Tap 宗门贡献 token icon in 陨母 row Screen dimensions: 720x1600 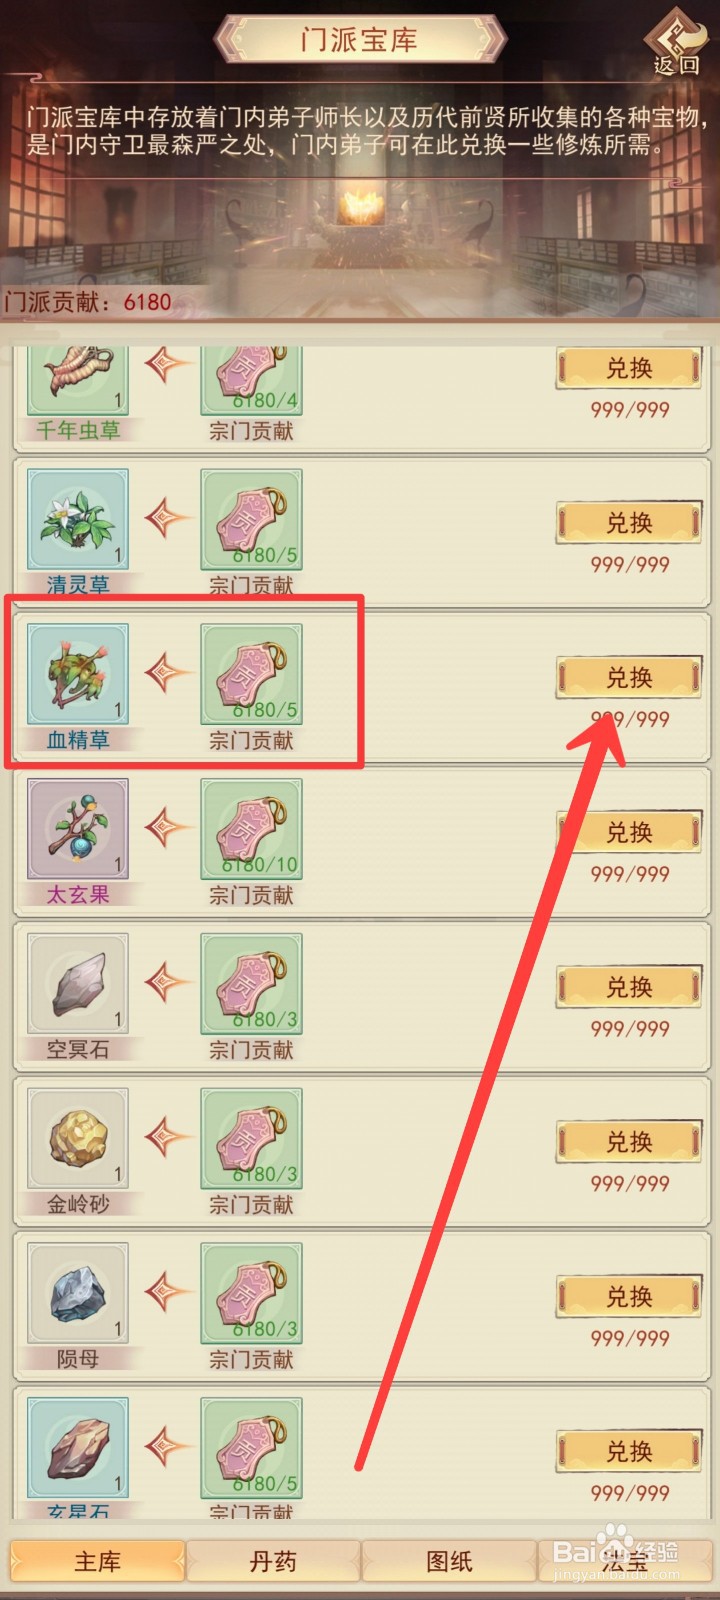click(252, 1294)
